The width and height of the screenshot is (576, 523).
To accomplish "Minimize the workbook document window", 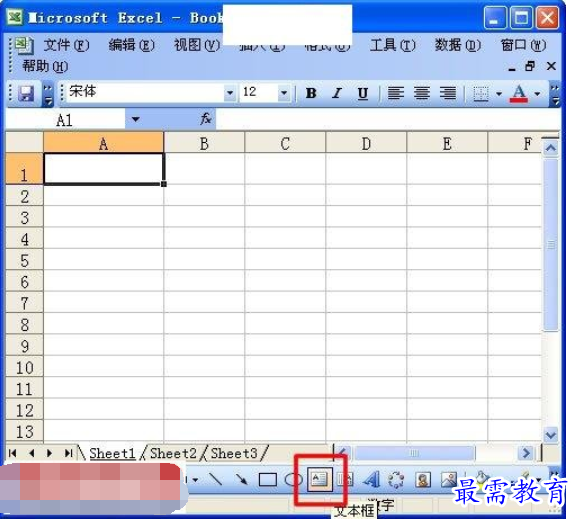I will coord(512,68).
